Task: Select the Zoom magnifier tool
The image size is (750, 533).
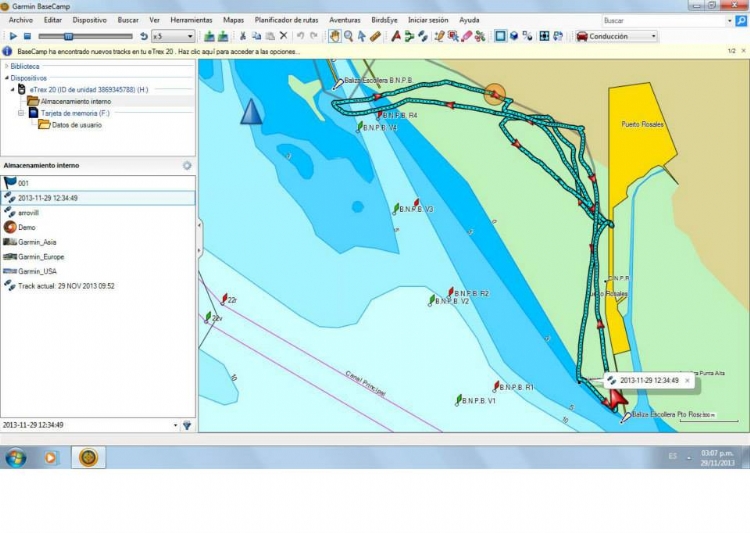Action: 349,36
